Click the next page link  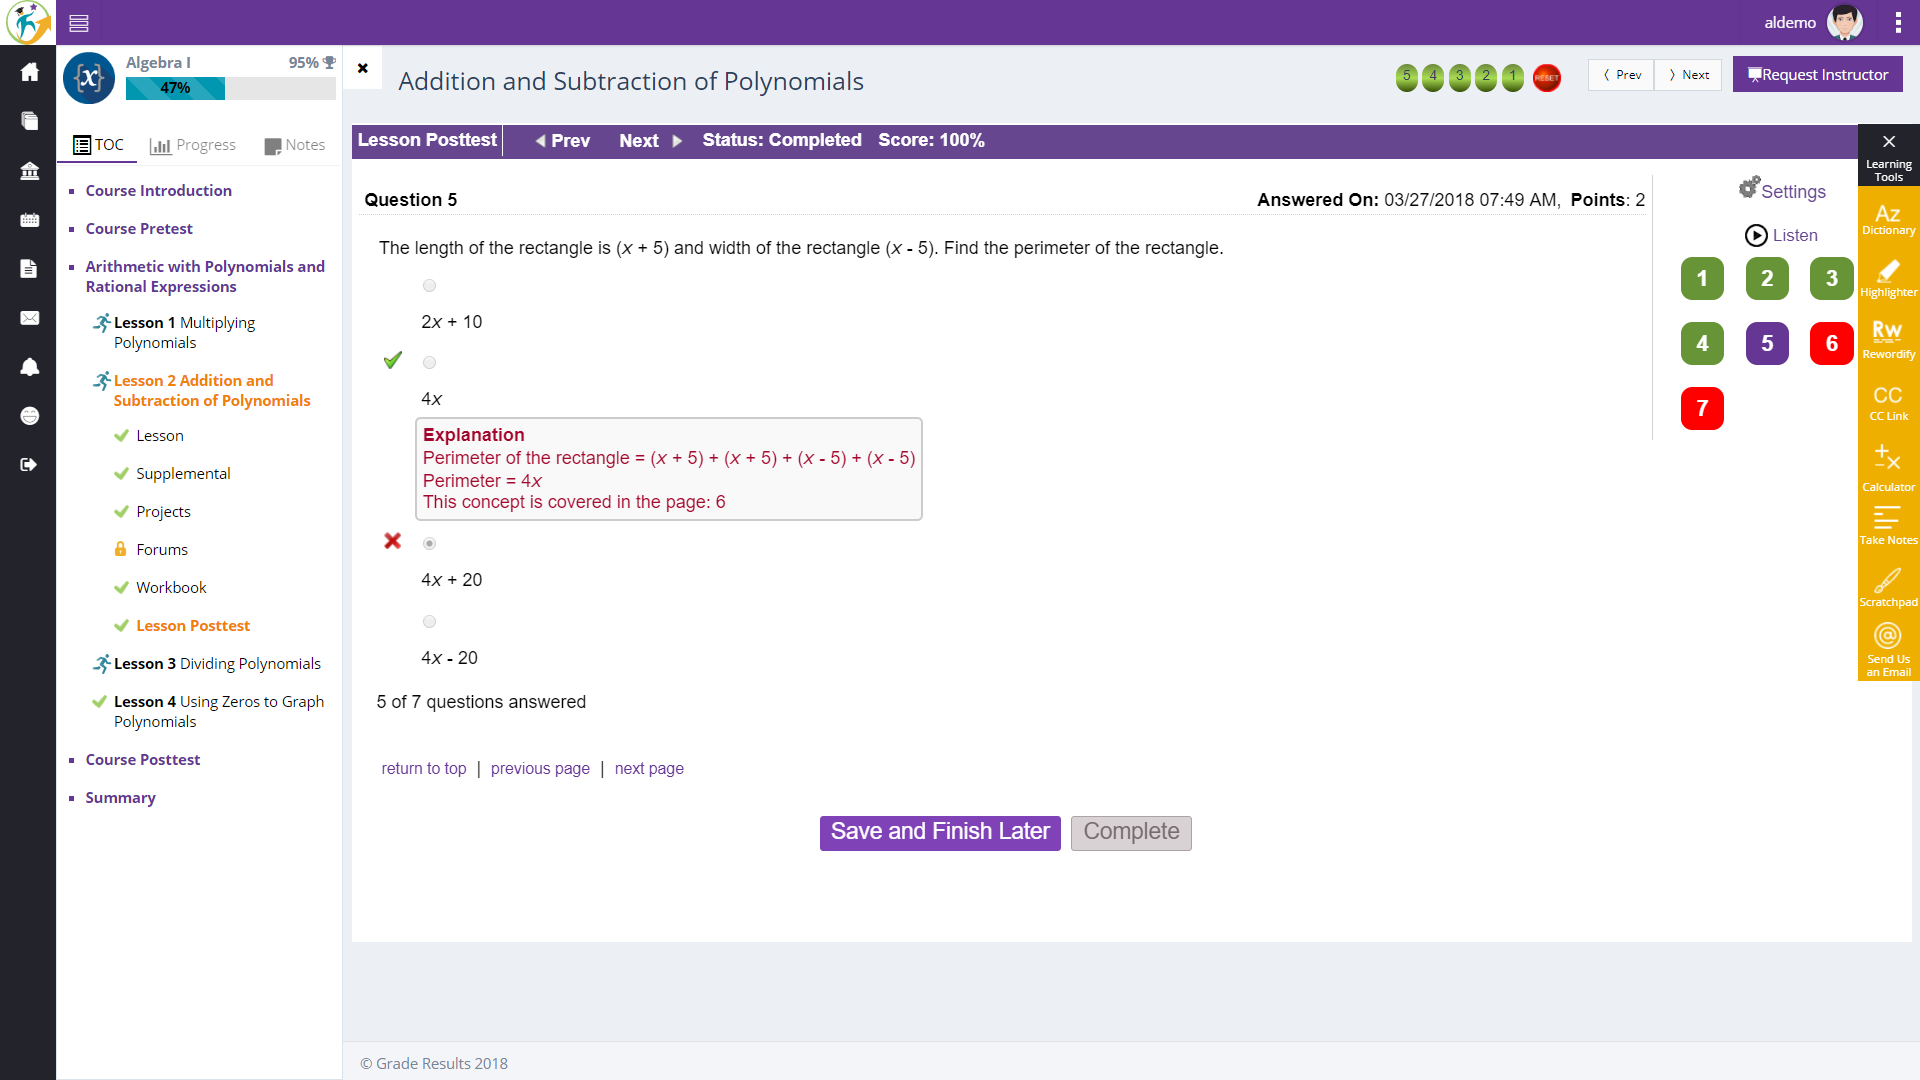pos(649,768)
